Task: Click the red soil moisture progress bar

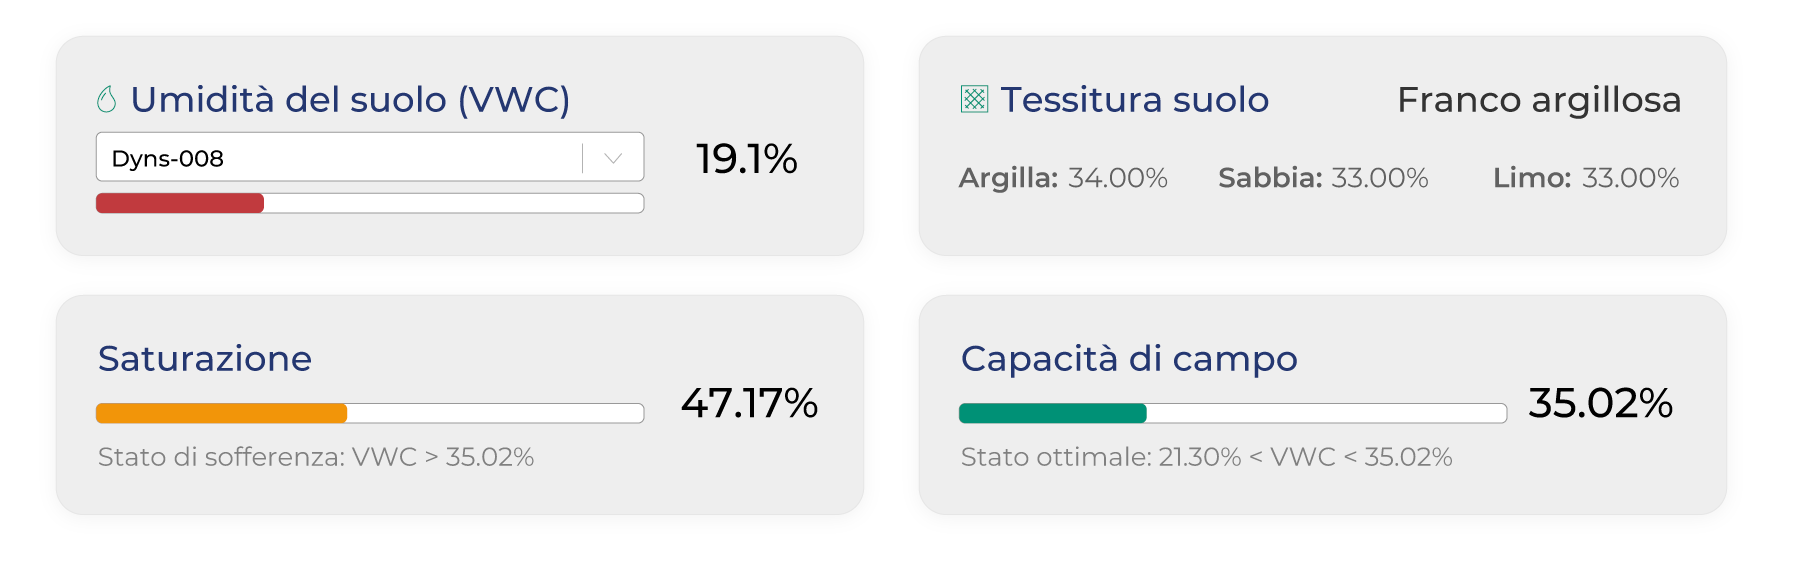Action: (180, 203)
